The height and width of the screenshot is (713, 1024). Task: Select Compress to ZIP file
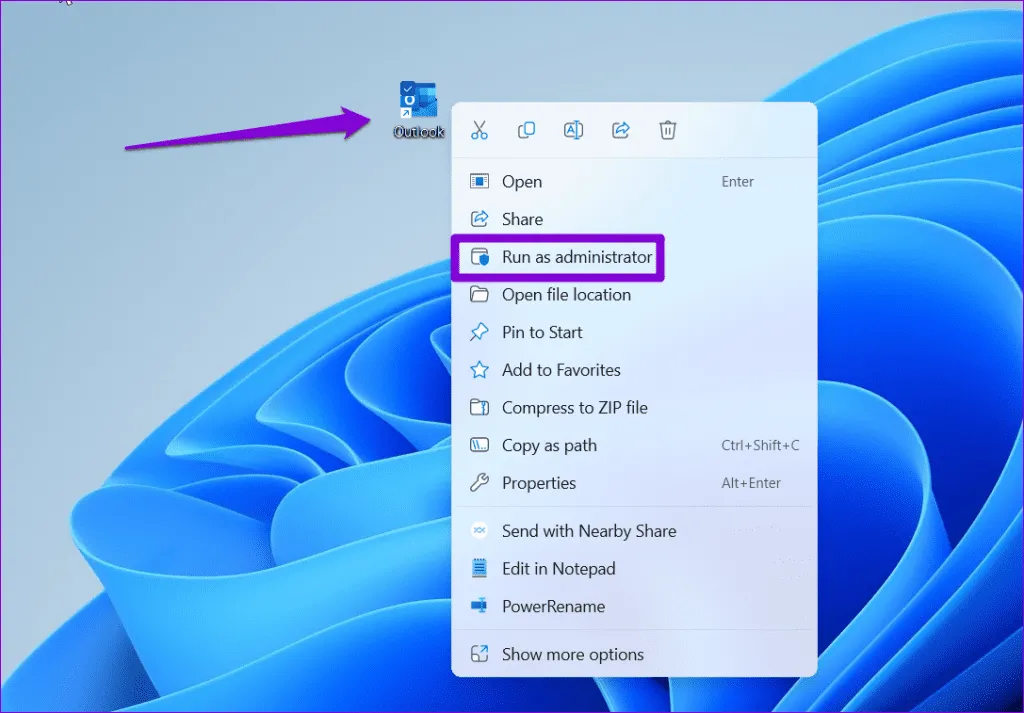574,408
